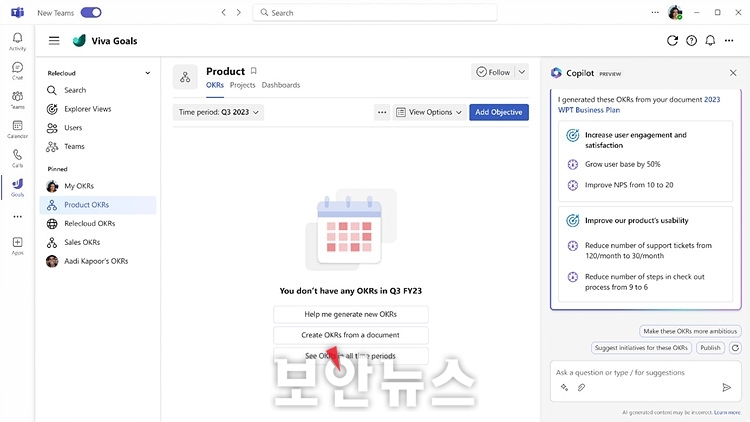The image size is (750, 422).
Task: Expand the Relecloud organization dropdown
Action: point(148,73)
